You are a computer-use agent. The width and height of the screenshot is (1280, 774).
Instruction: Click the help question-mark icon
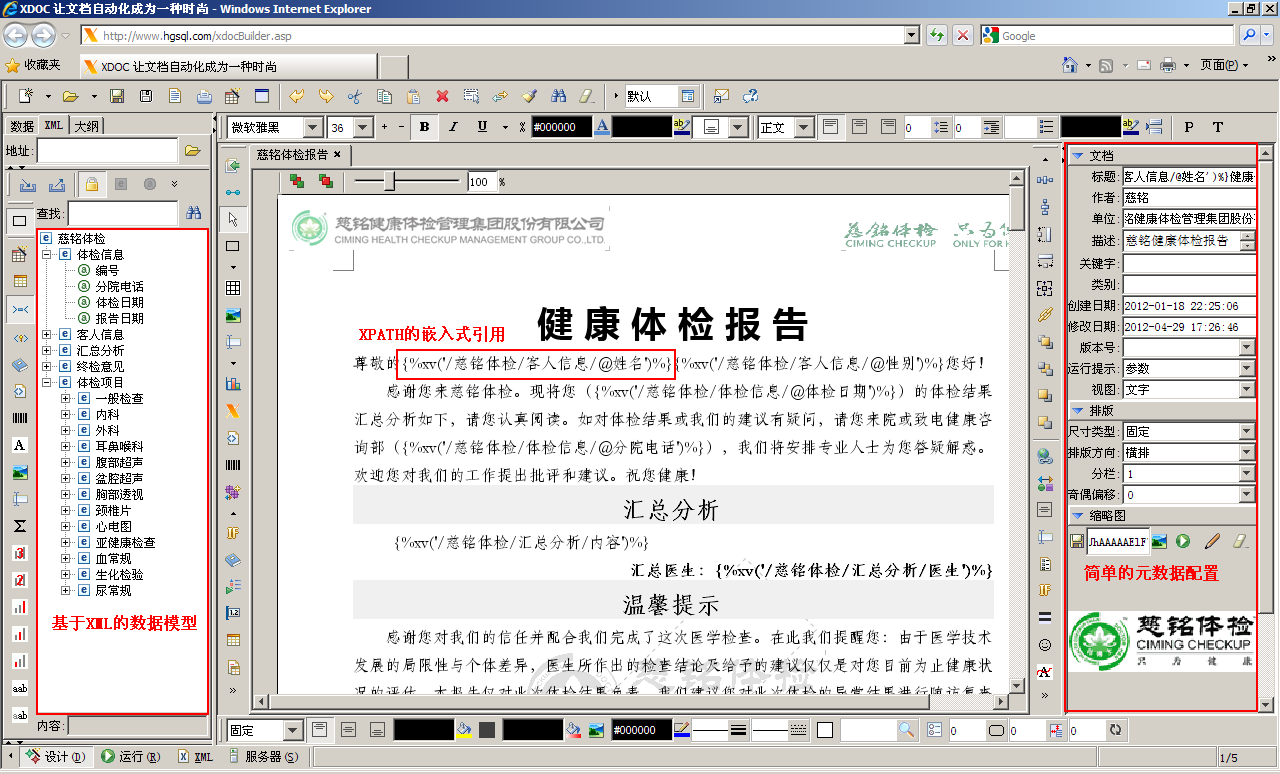tap(750, 96)
